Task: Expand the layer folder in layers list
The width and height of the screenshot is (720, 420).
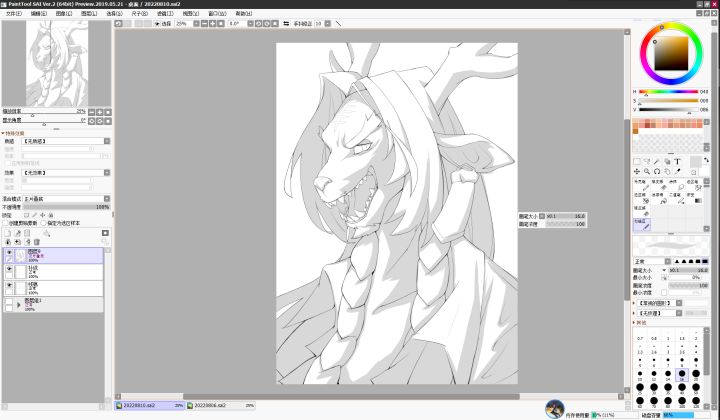Action: point(19,304)
